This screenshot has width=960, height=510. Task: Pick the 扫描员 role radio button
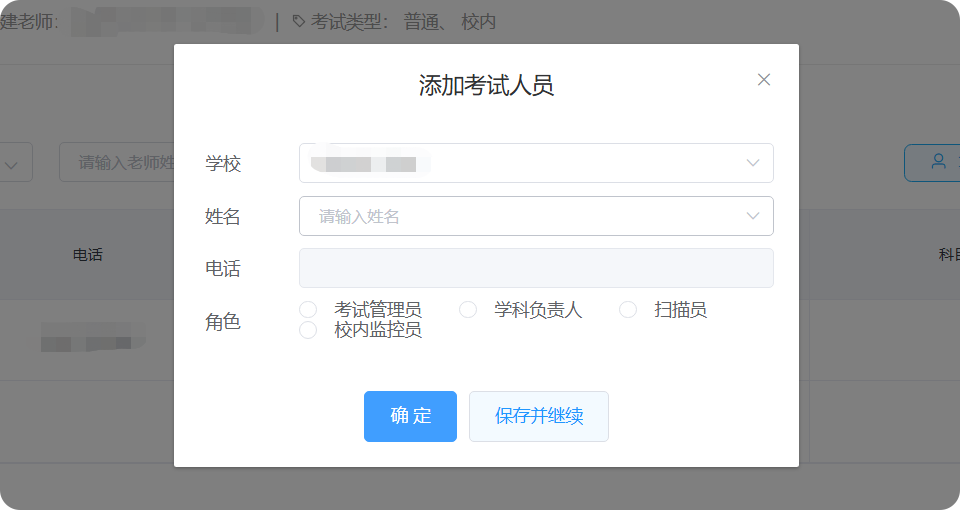pos(628,310)
